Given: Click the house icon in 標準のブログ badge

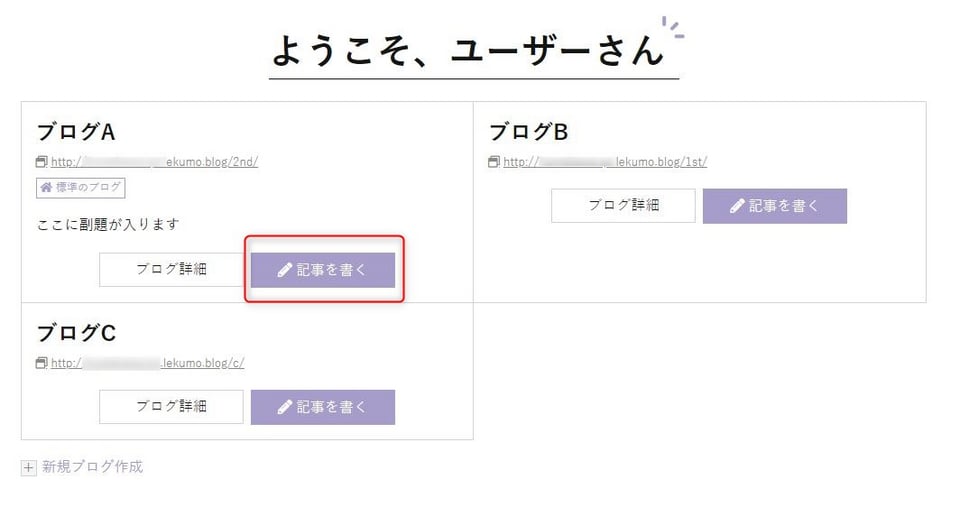Looking at the screenshot, I should pyautogui.click(x=47, y=187).
